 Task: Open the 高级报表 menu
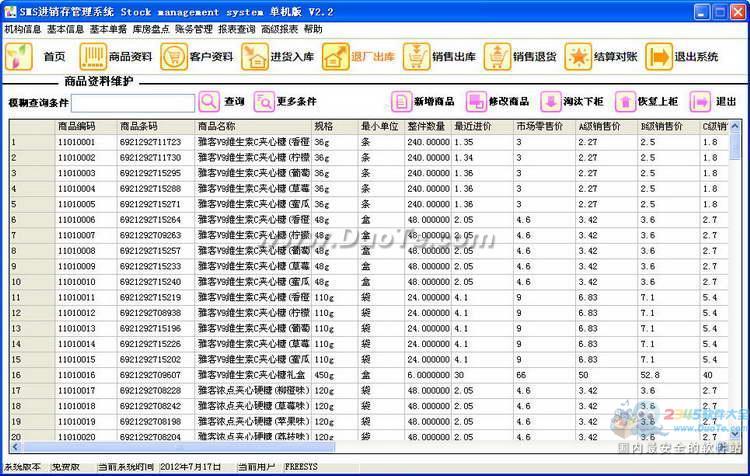(279, 29)
